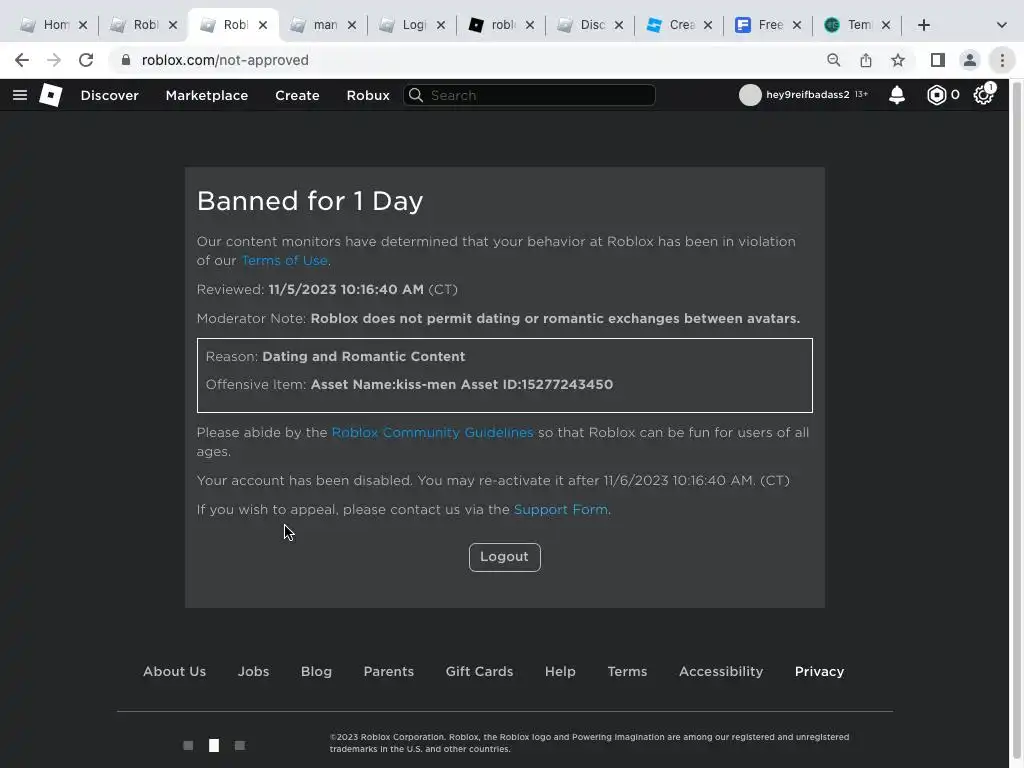
Task: Open Privacy footer link
Action: point(820,671)
